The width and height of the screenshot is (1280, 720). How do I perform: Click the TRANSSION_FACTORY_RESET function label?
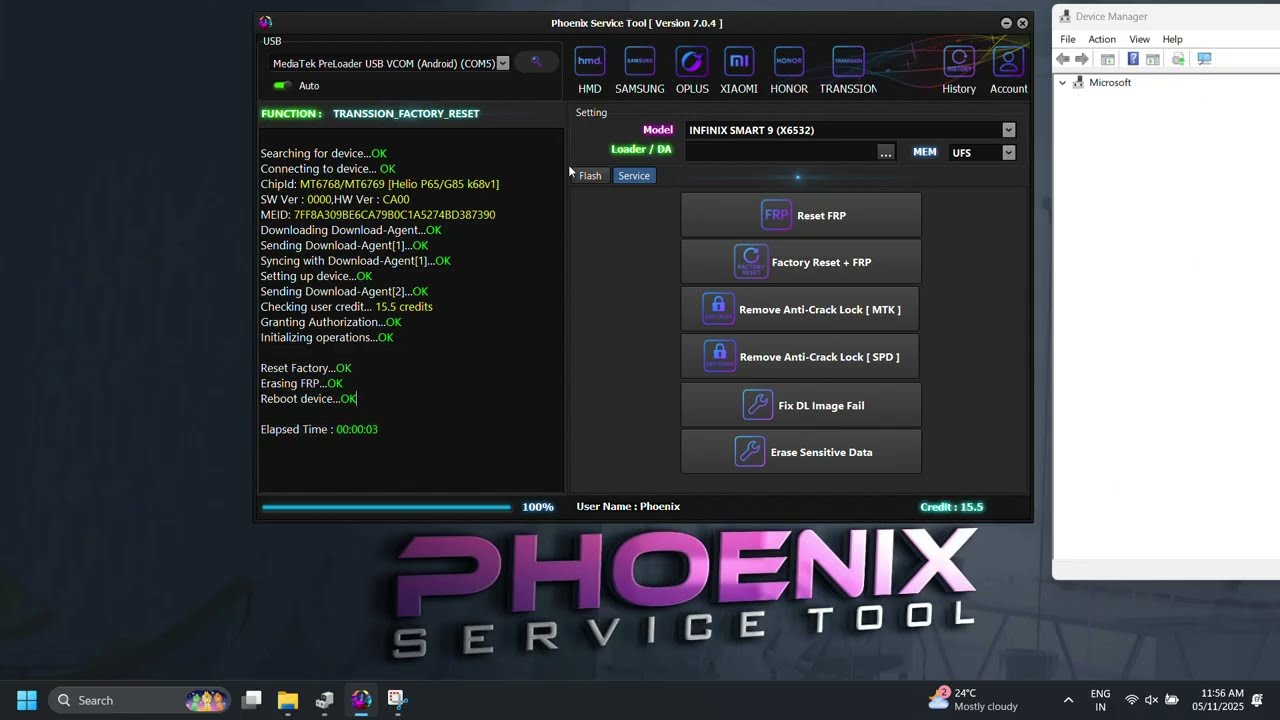[406, 114]
